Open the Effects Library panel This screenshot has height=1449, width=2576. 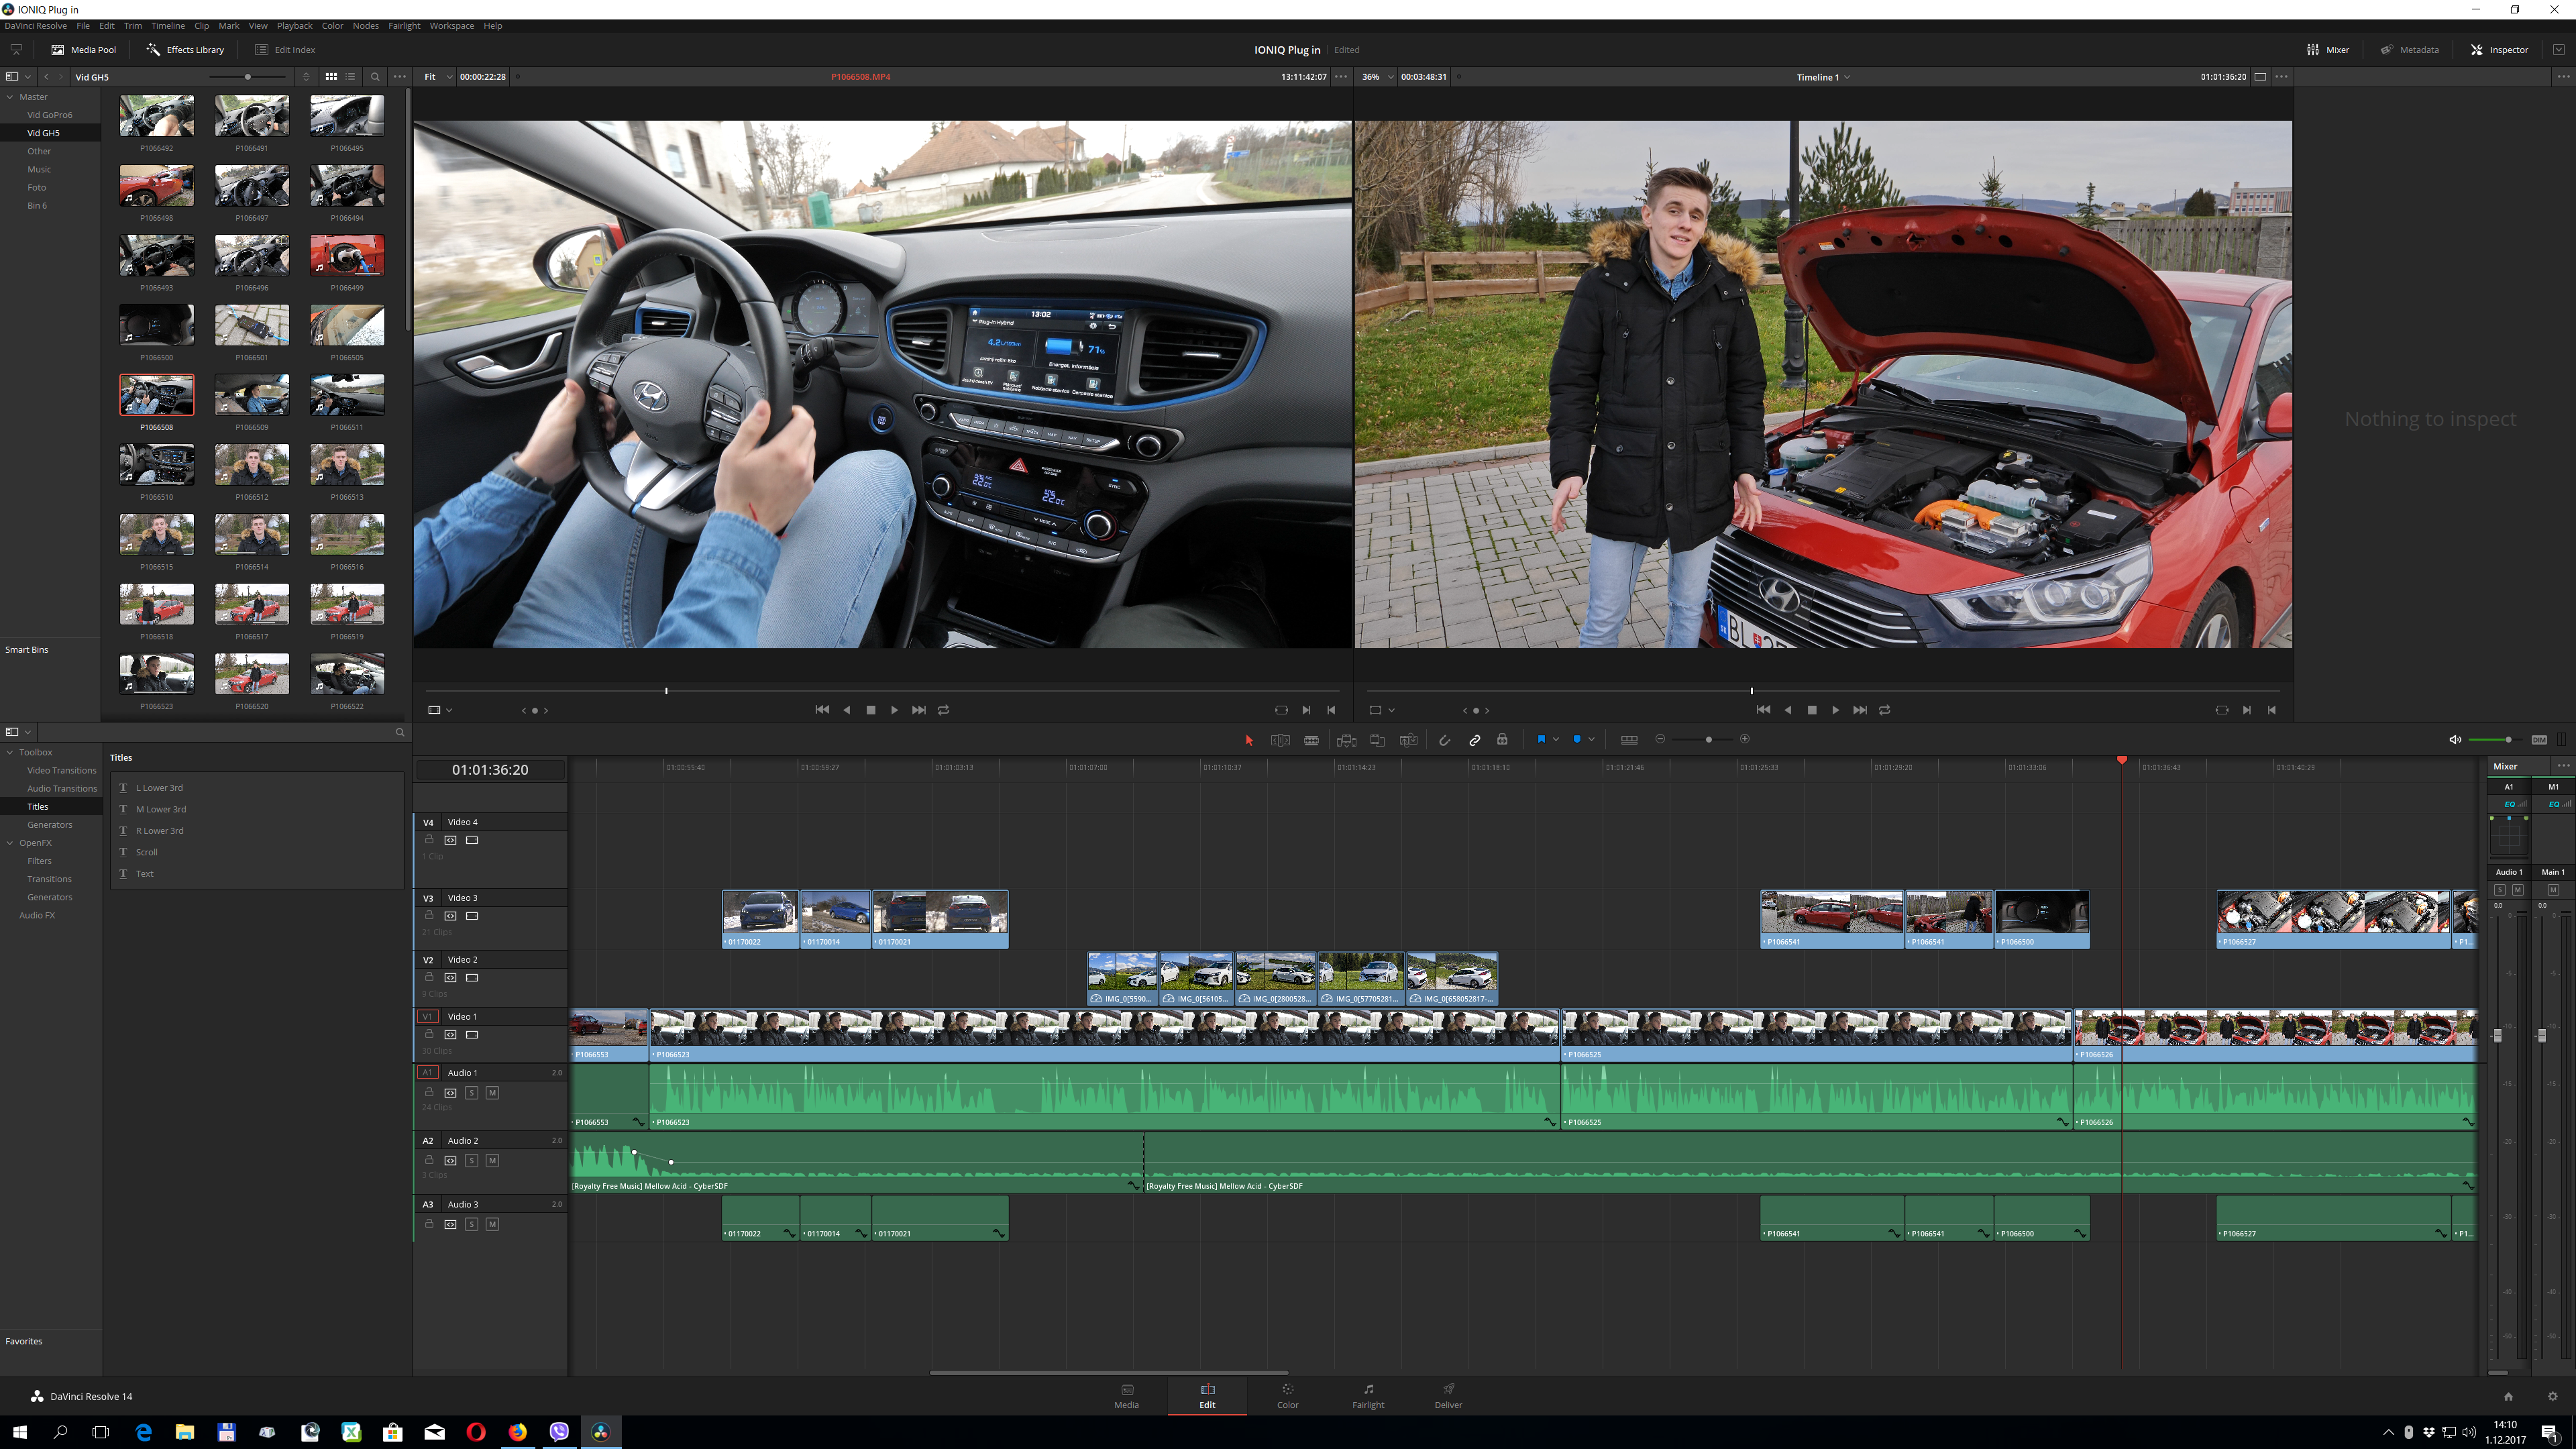[x=185, y=49]
